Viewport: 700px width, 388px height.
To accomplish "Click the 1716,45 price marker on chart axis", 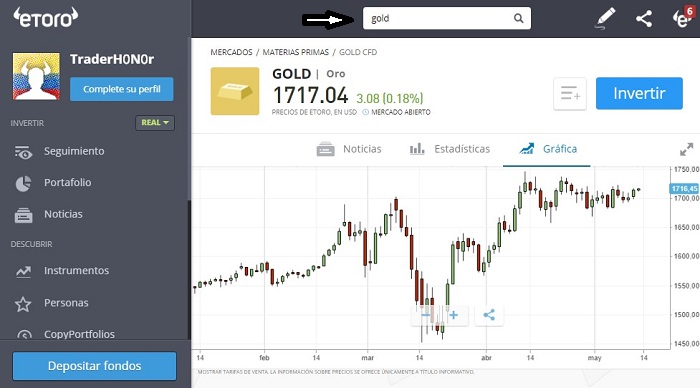I will 684,189.
